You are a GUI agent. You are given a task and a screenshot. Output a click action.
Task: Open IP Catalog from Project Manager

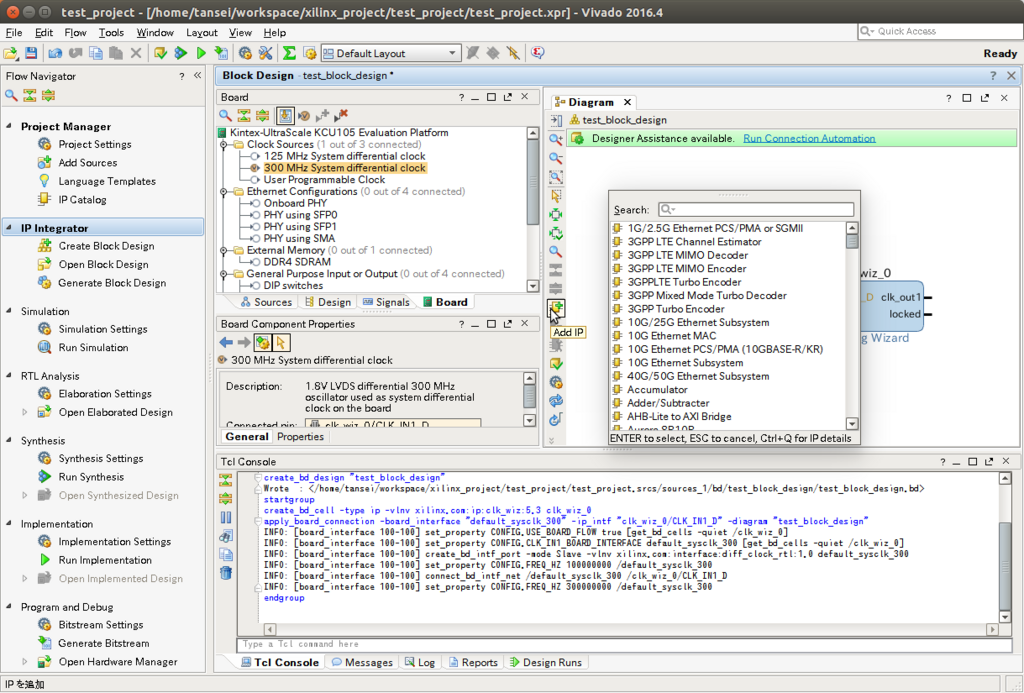[82, 200]
